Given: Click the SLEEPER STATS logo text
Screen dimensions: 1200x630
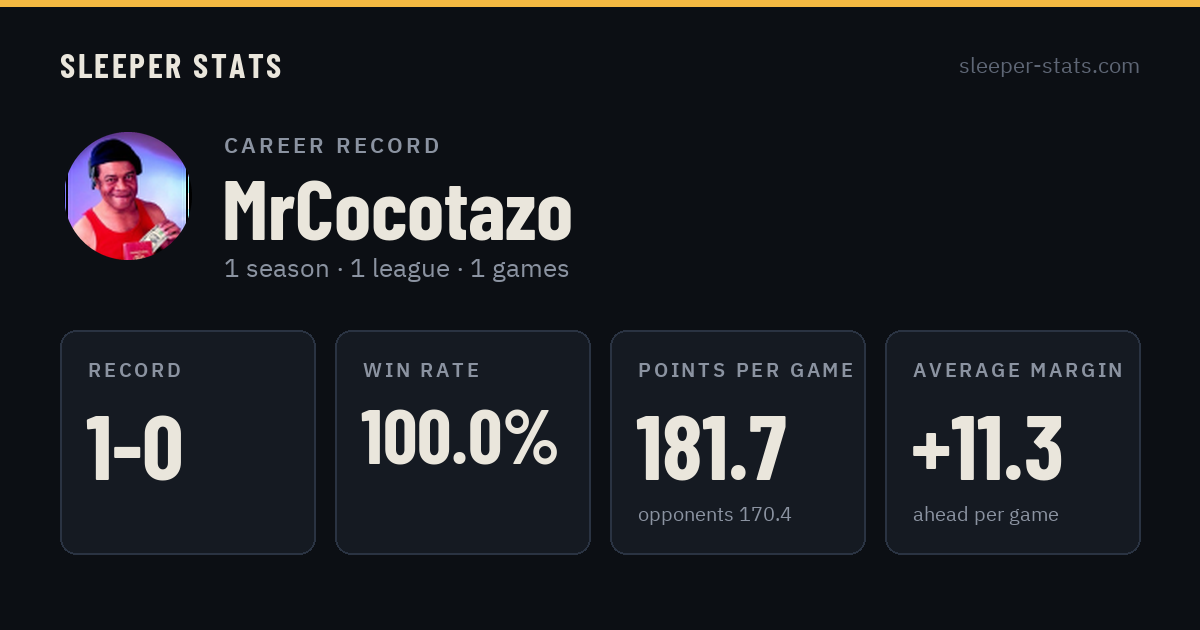Looking at the screenshot, I should coord(171,66).
